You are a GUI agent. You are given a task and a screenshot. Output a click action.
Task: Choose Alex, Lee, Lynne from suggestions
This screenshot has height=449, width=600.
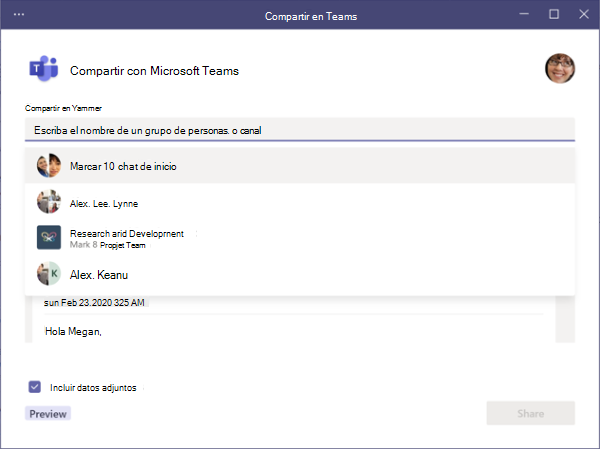point(300,202)
